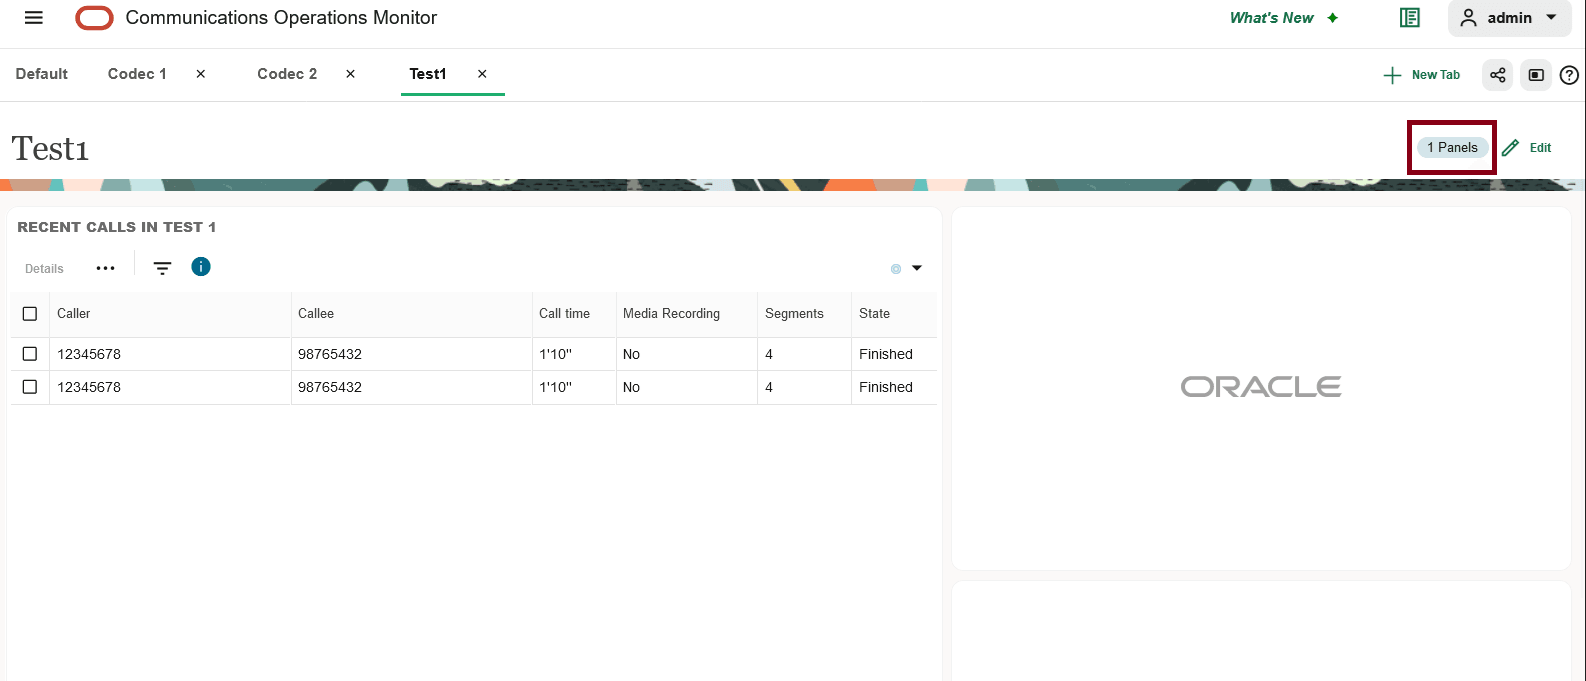This screenshot has height=681, width=1586.
Task: Click the New Tab button
Action: [1422, 75]
